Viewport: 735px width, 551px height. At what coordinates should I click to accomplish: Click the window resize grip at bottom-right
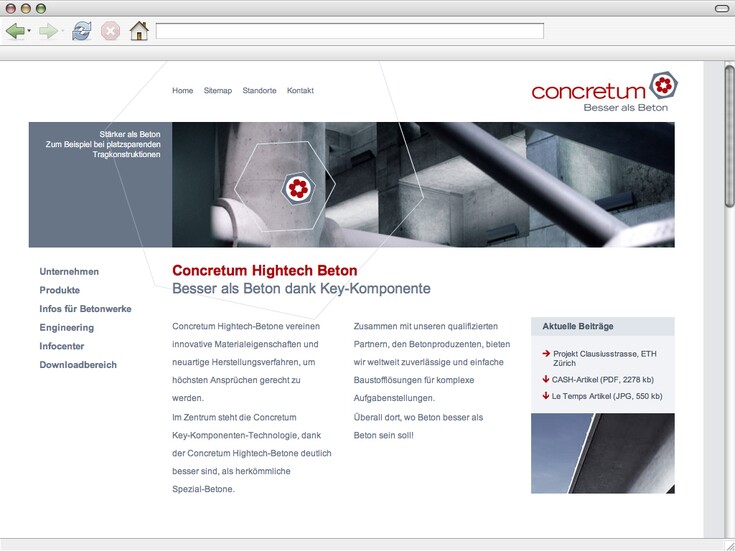pyautogui.click(x=729, y=545)
